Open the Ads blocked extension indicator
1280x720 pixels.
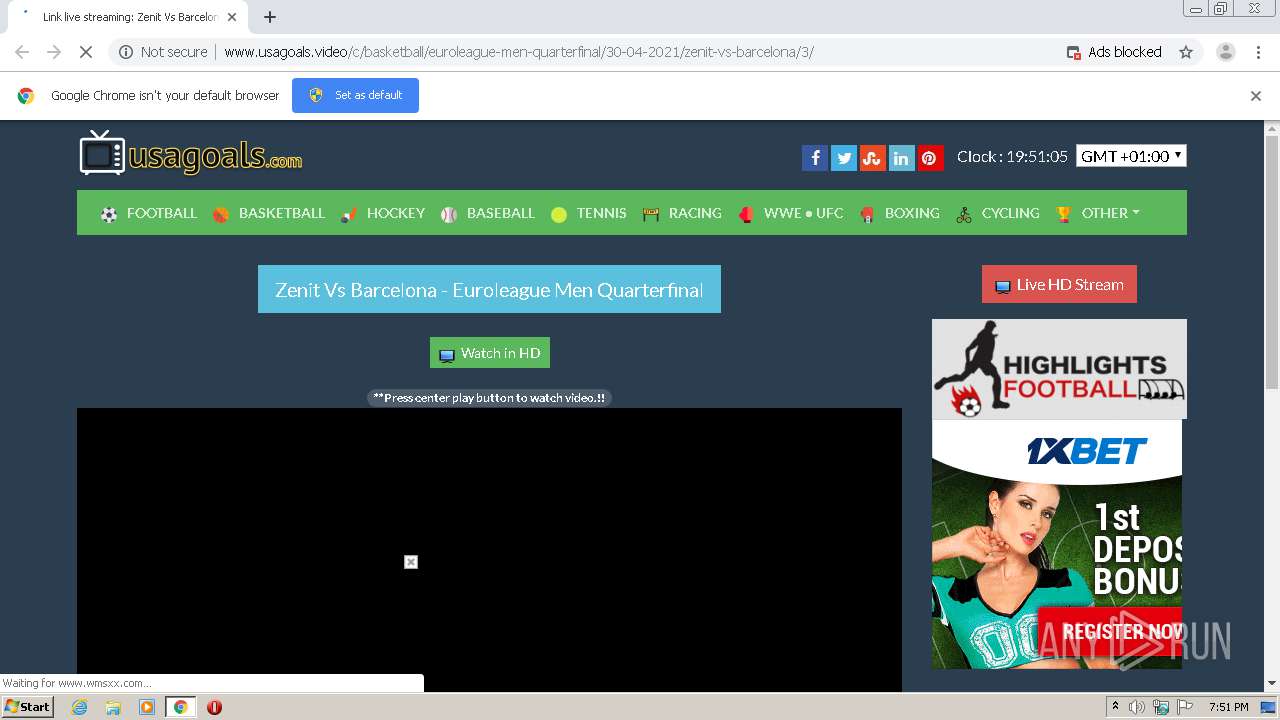tap(1114, 52)
